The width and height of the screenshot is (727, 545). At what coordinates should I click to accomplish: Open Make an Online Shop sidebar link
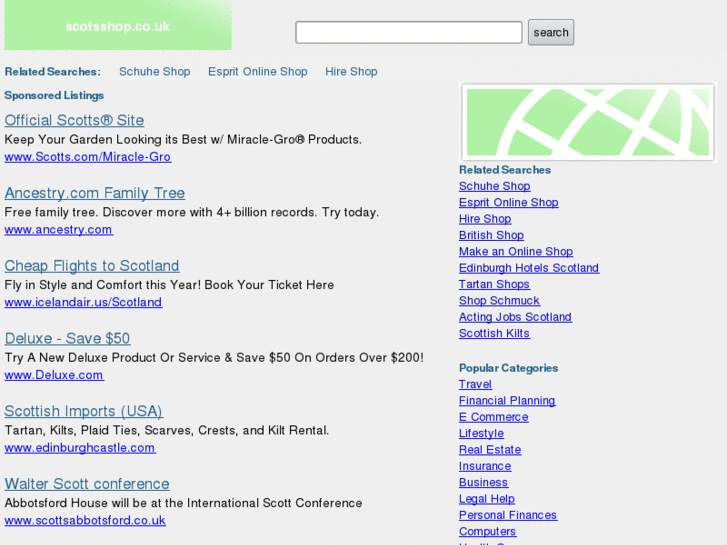tap(516, 251)
